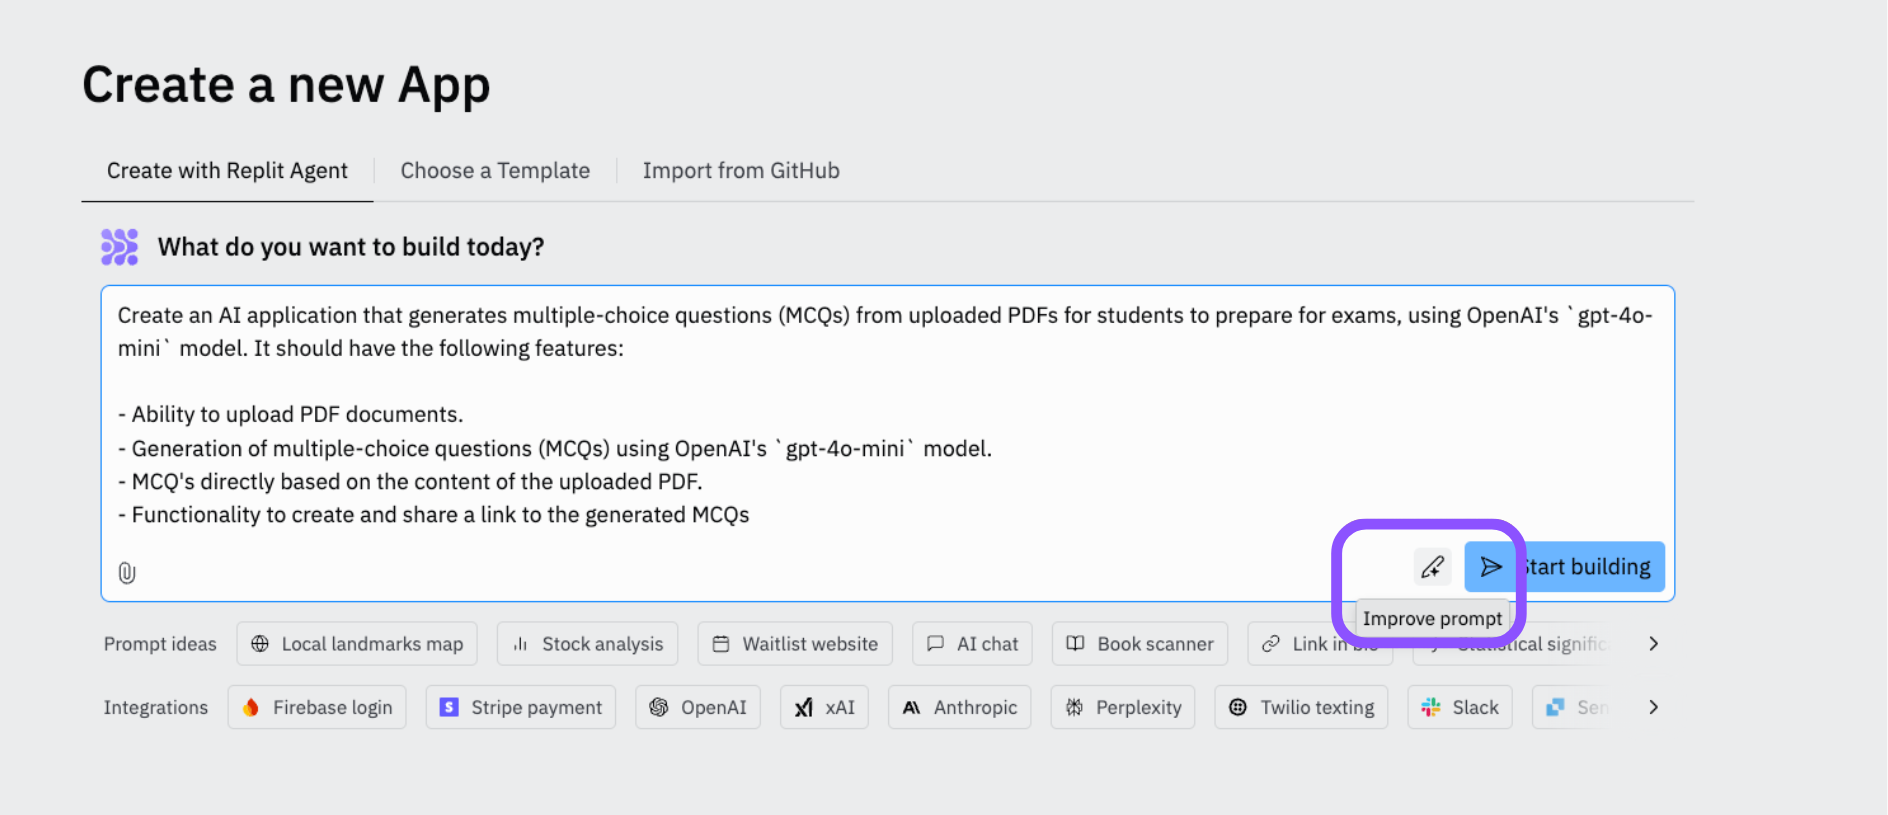
Task: Click the paper plane send icon
Action: tap(1490, 567)
